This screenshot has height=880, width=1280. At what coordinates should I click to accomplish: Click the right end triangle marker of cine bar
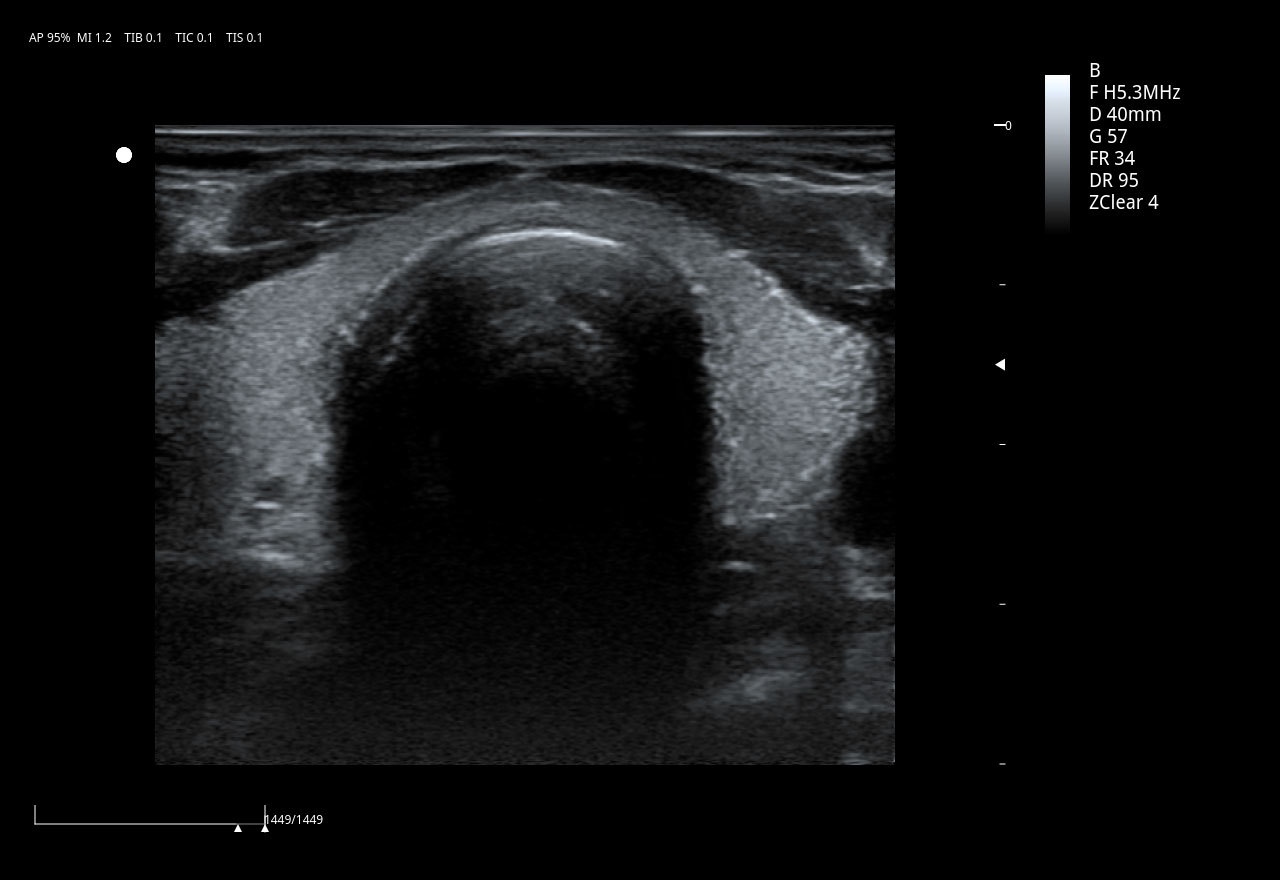pyautogui.click(x=265, y=827)
